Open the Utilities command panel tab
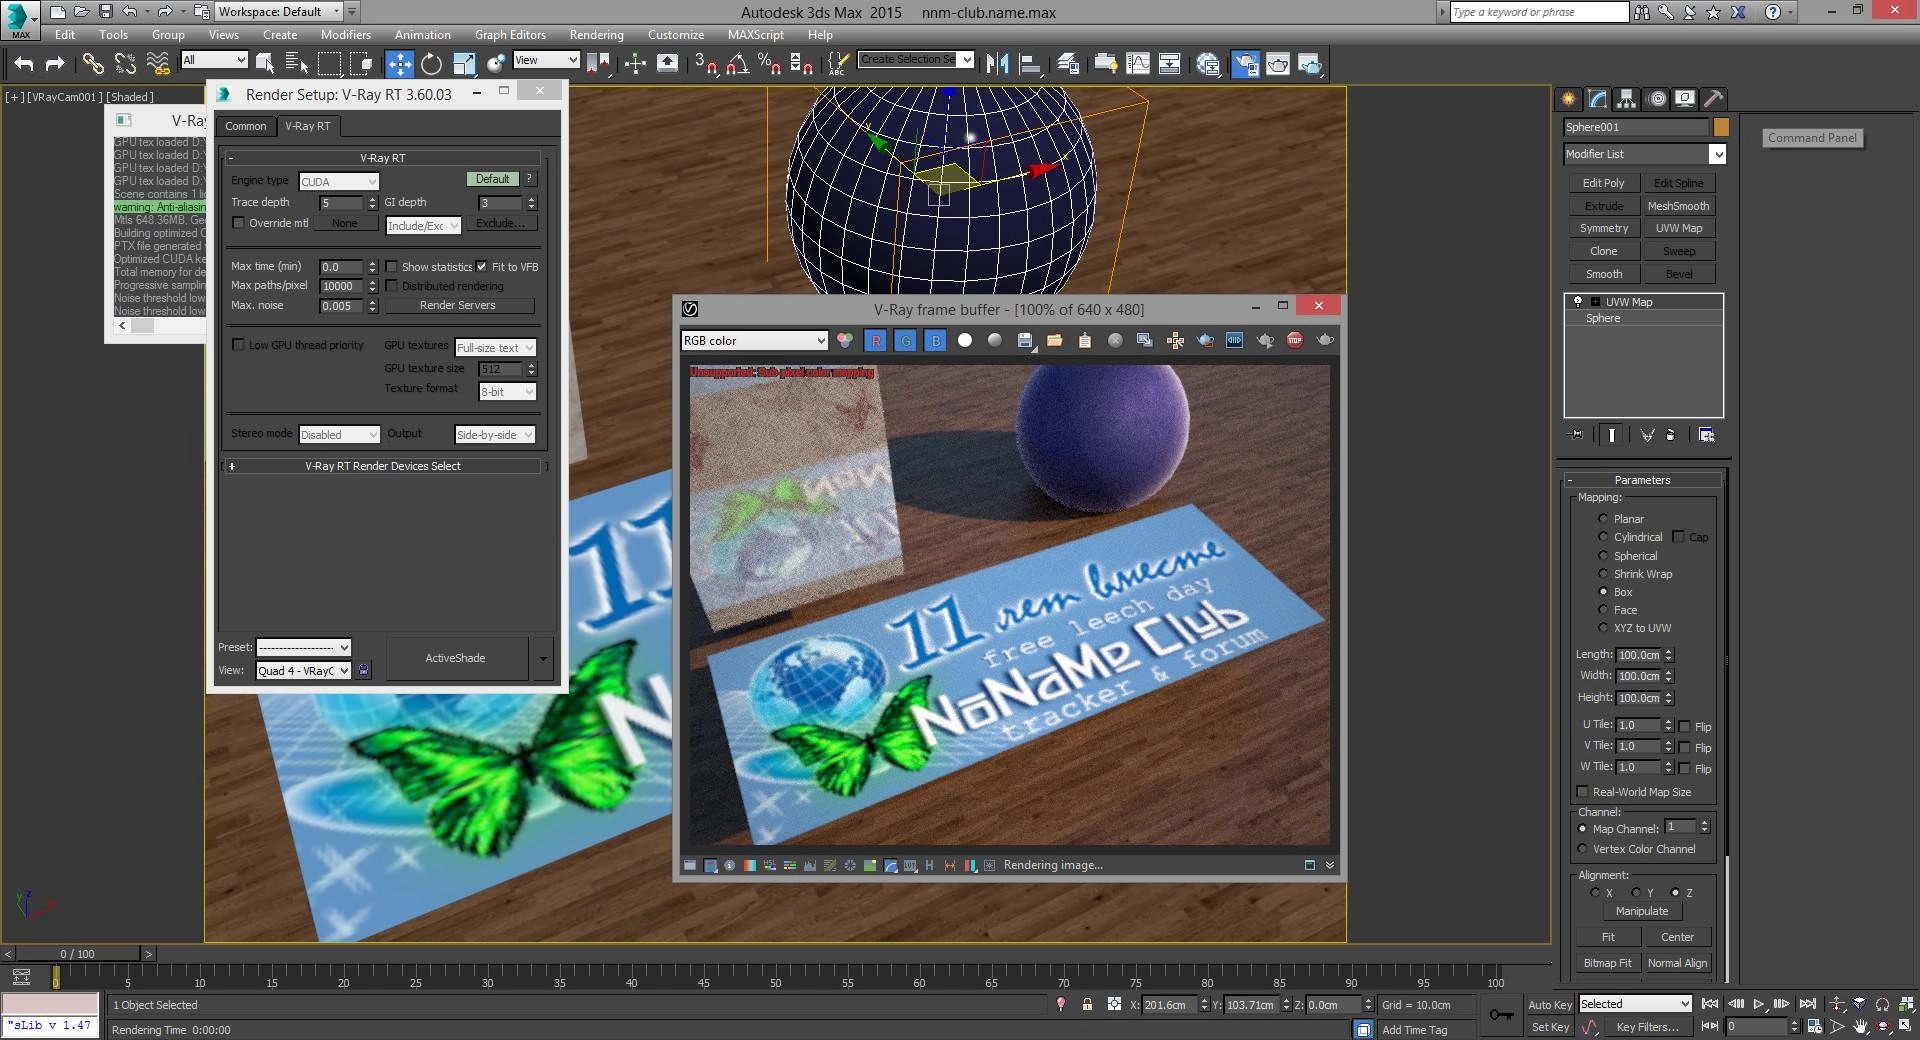Image resolution: width=1920 pixels, height=1040 pixels. tap(1714, 99)
